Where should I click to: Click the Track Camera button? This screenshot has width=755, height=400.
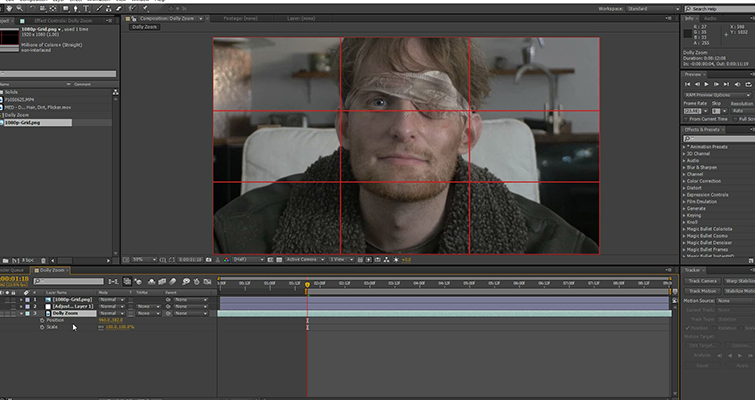[x=701, y=281]
